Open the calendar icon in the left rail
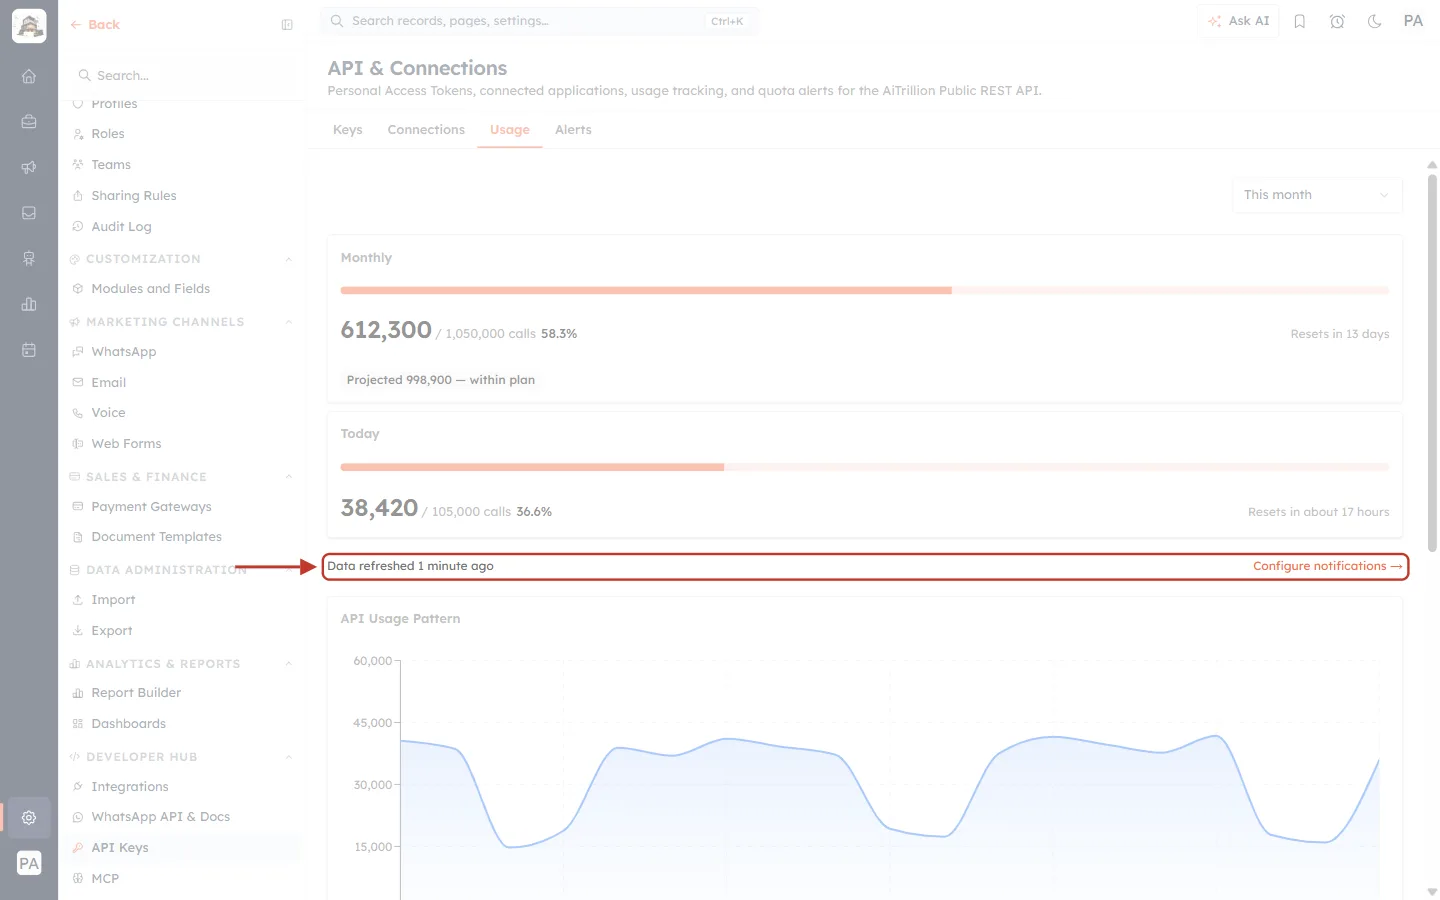1440x900 pixels. (x=29, y=350)
